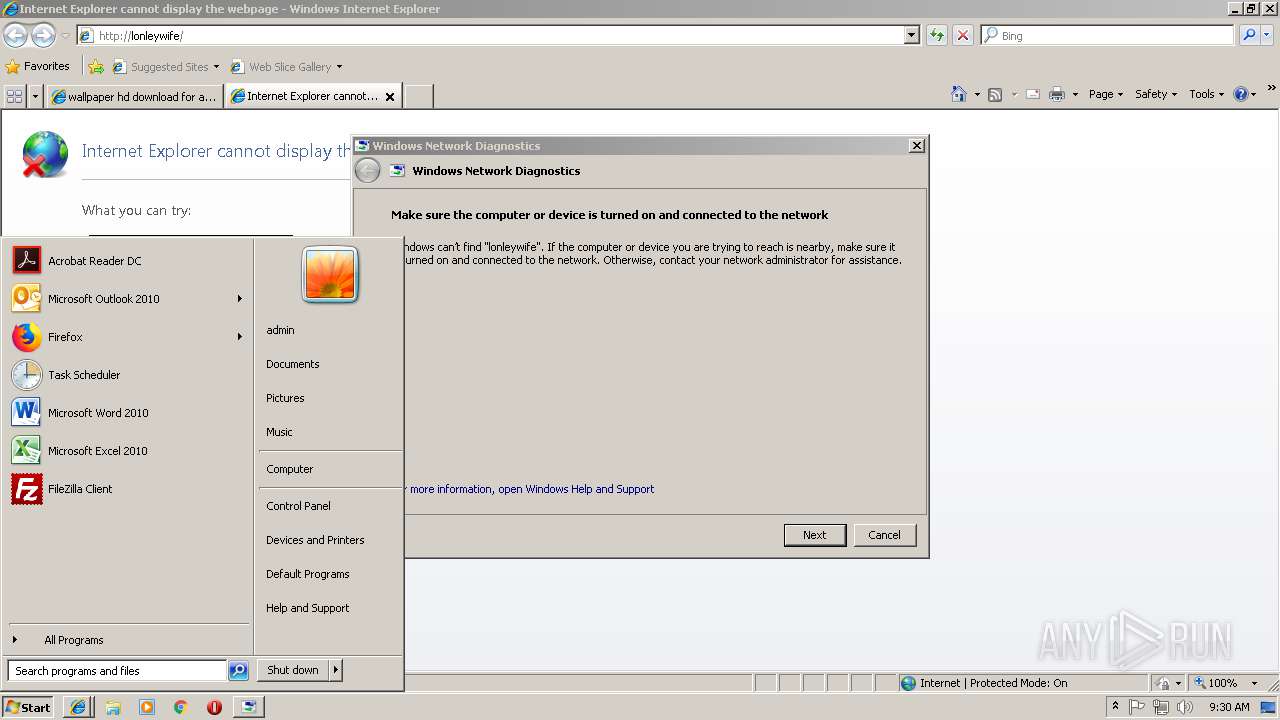Open the Tools menu

point(1207,94)
